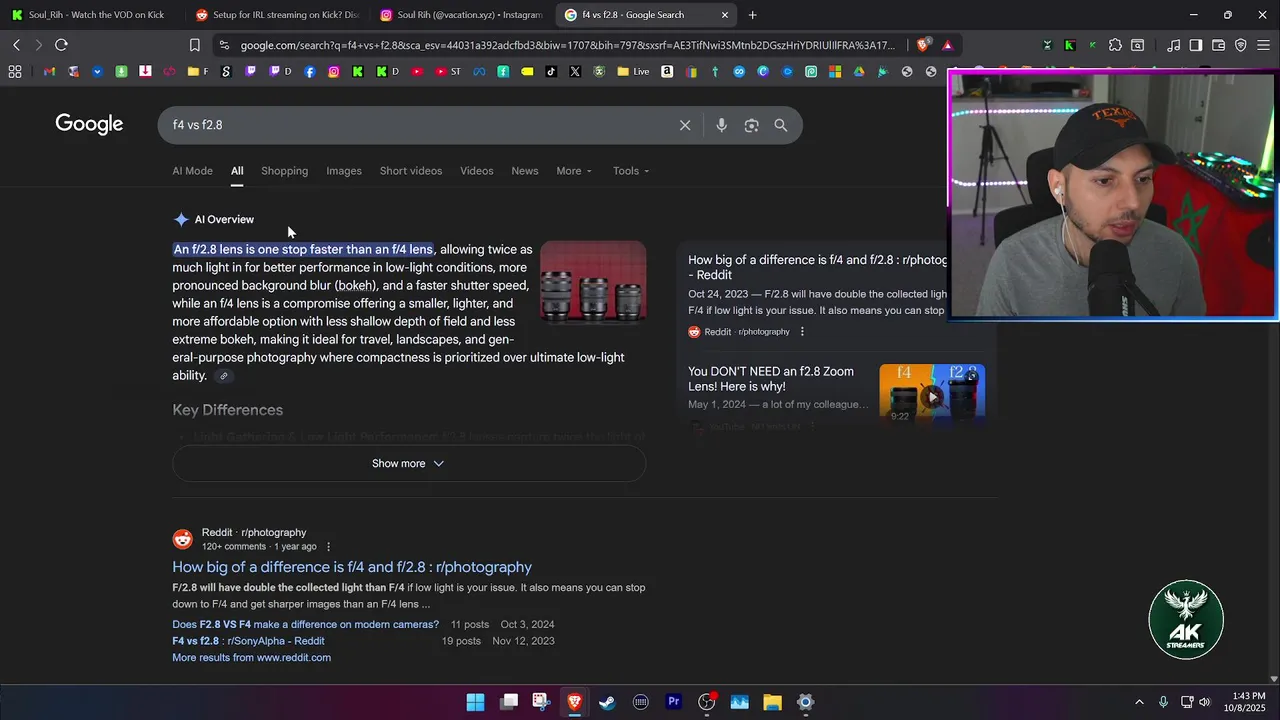Screen dimensions: 1280x720
Task: Open Google Lens image search
Action: pos(751,125)
